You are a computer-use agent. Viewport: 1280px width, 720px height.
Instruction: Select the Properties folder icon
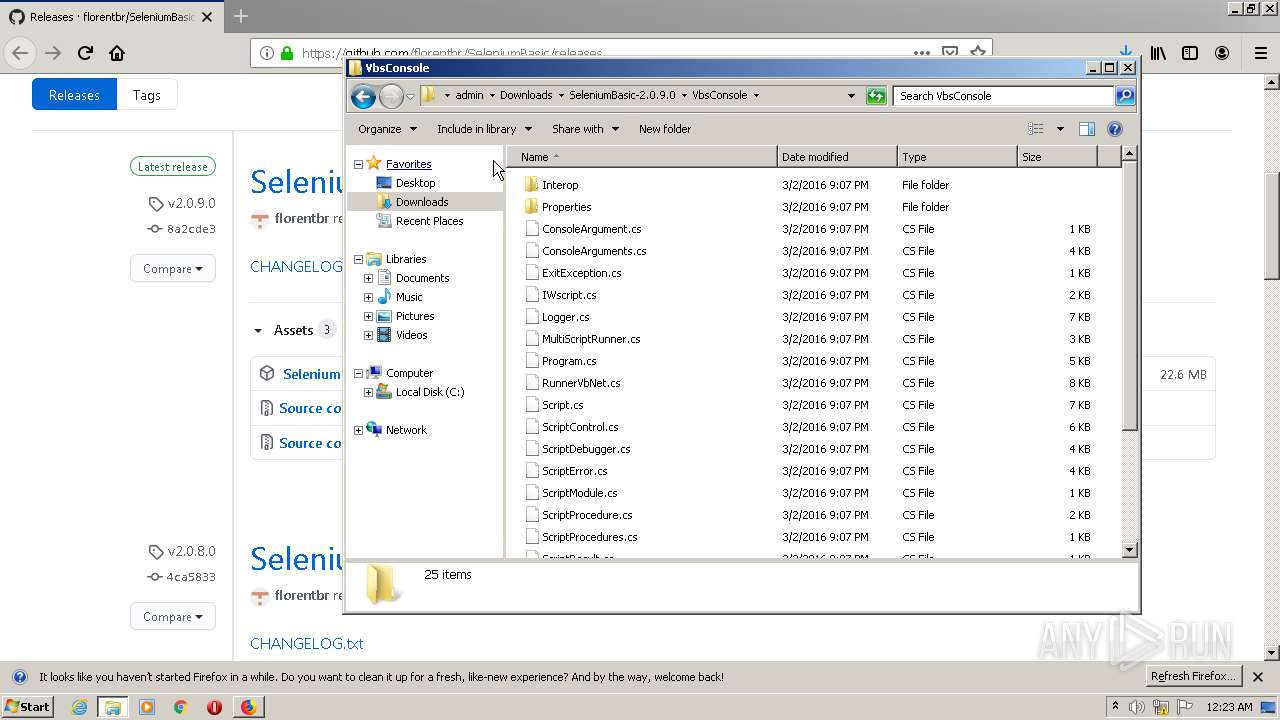531,207
